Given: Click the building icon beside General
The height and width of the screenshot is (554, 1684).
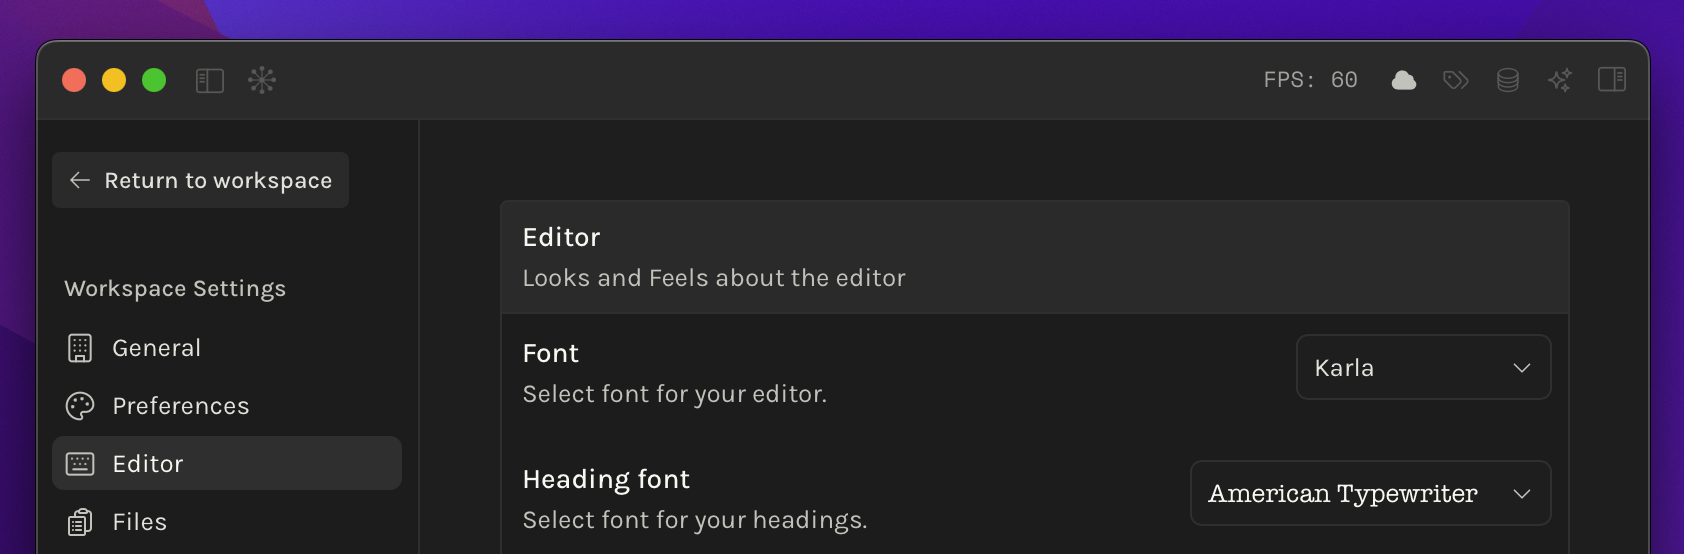Looking at the screenshot, I should tap(80, 348).
